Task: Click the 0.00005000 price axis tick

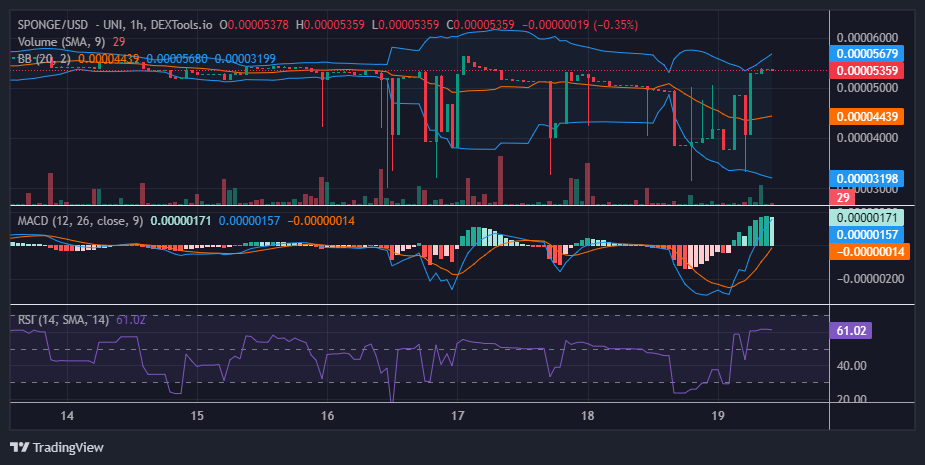Action: (x=867, y=88)
